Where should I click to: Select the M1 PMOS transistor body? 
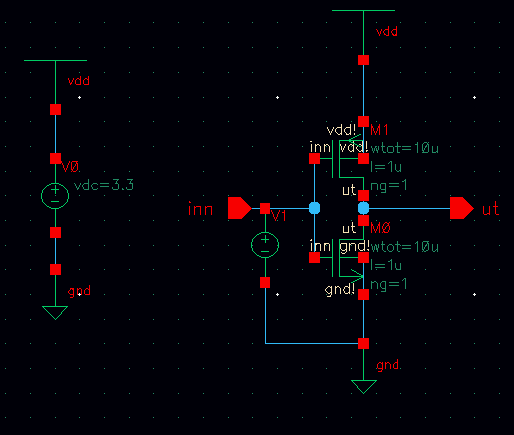(x=348, y=159)
